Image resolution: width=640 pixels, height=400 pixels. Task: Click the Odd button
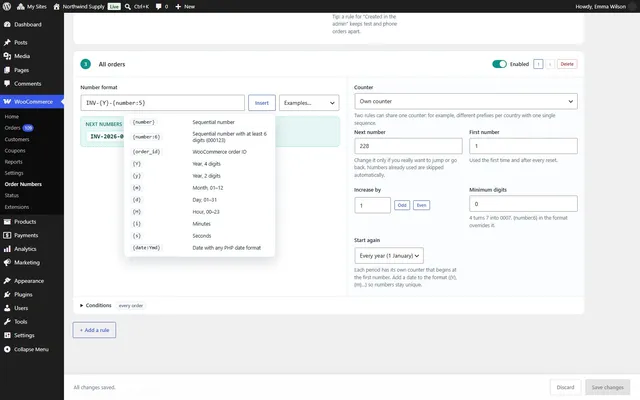pyautogui.click(x=402, y=205)
